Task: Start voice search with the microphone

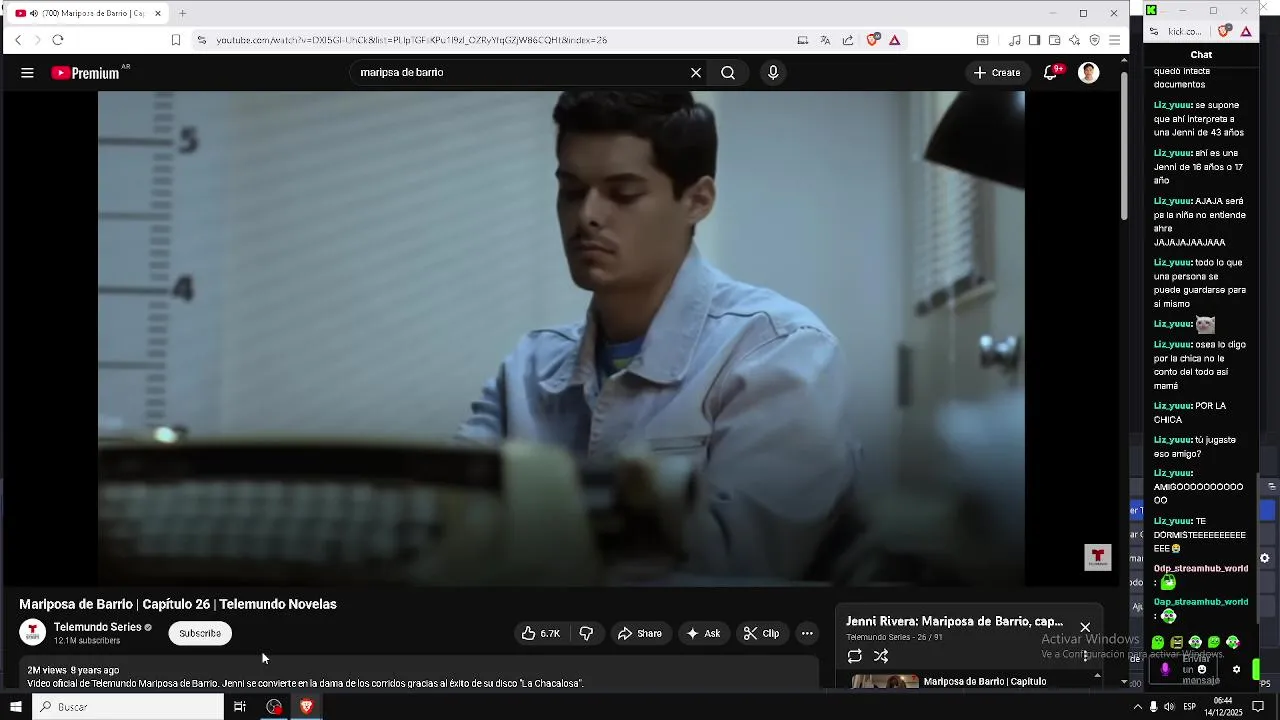Action: 773,73
